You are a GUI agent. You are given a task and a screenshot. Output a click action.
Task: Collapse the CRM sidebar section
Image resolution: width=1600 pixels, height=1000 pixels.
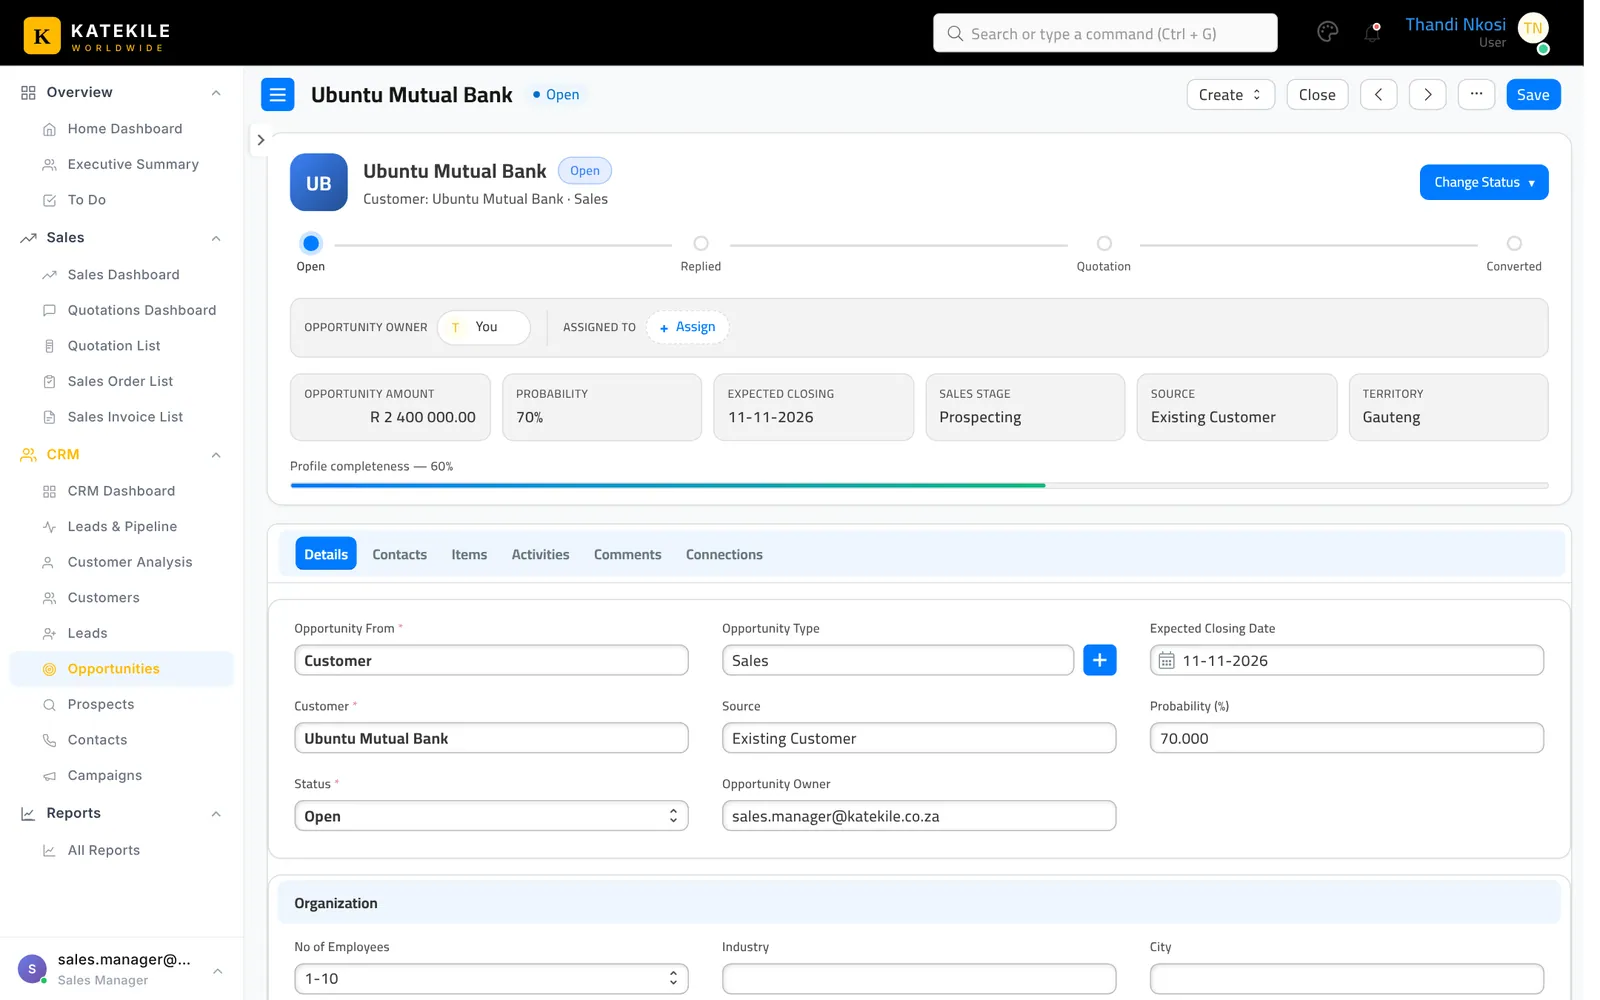[216, 455]
